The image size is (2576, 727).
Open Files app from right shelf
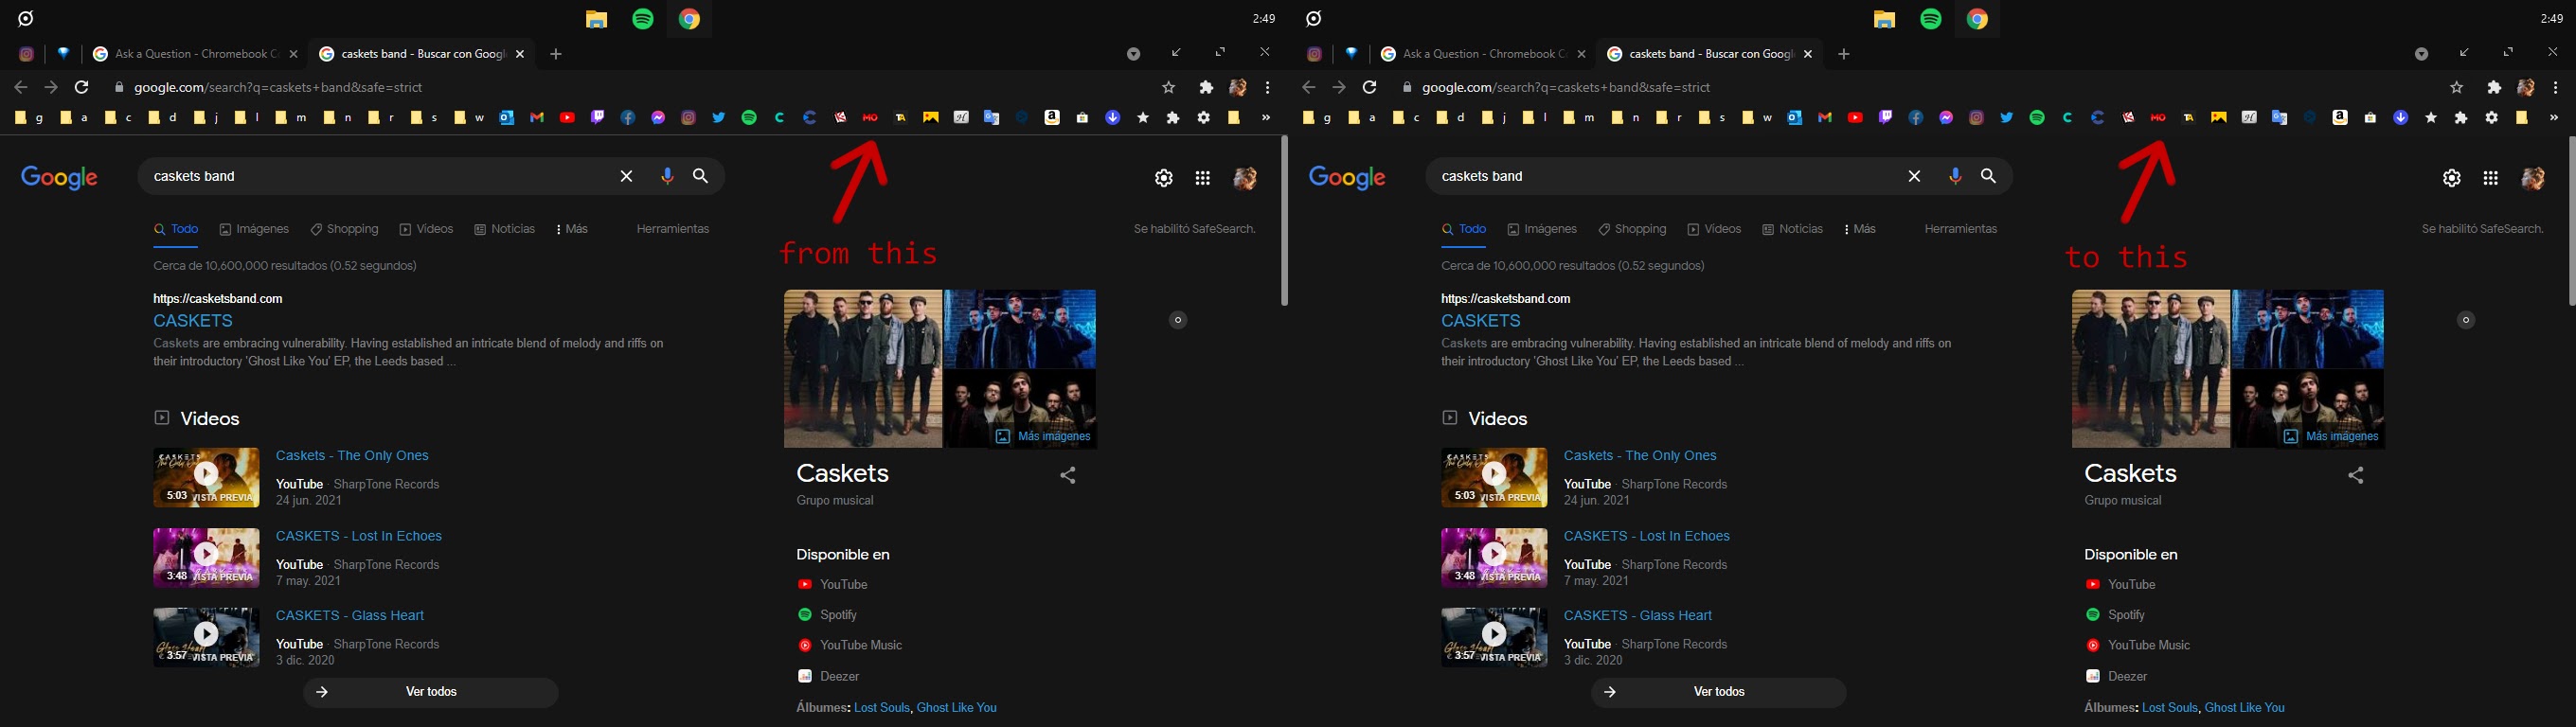1885,19
